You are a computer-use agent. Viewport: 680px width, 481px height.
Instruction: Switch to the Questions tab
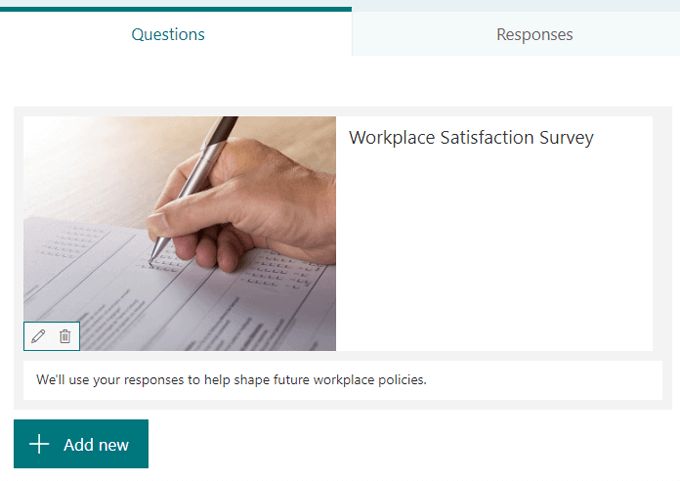tap(168, 34)
